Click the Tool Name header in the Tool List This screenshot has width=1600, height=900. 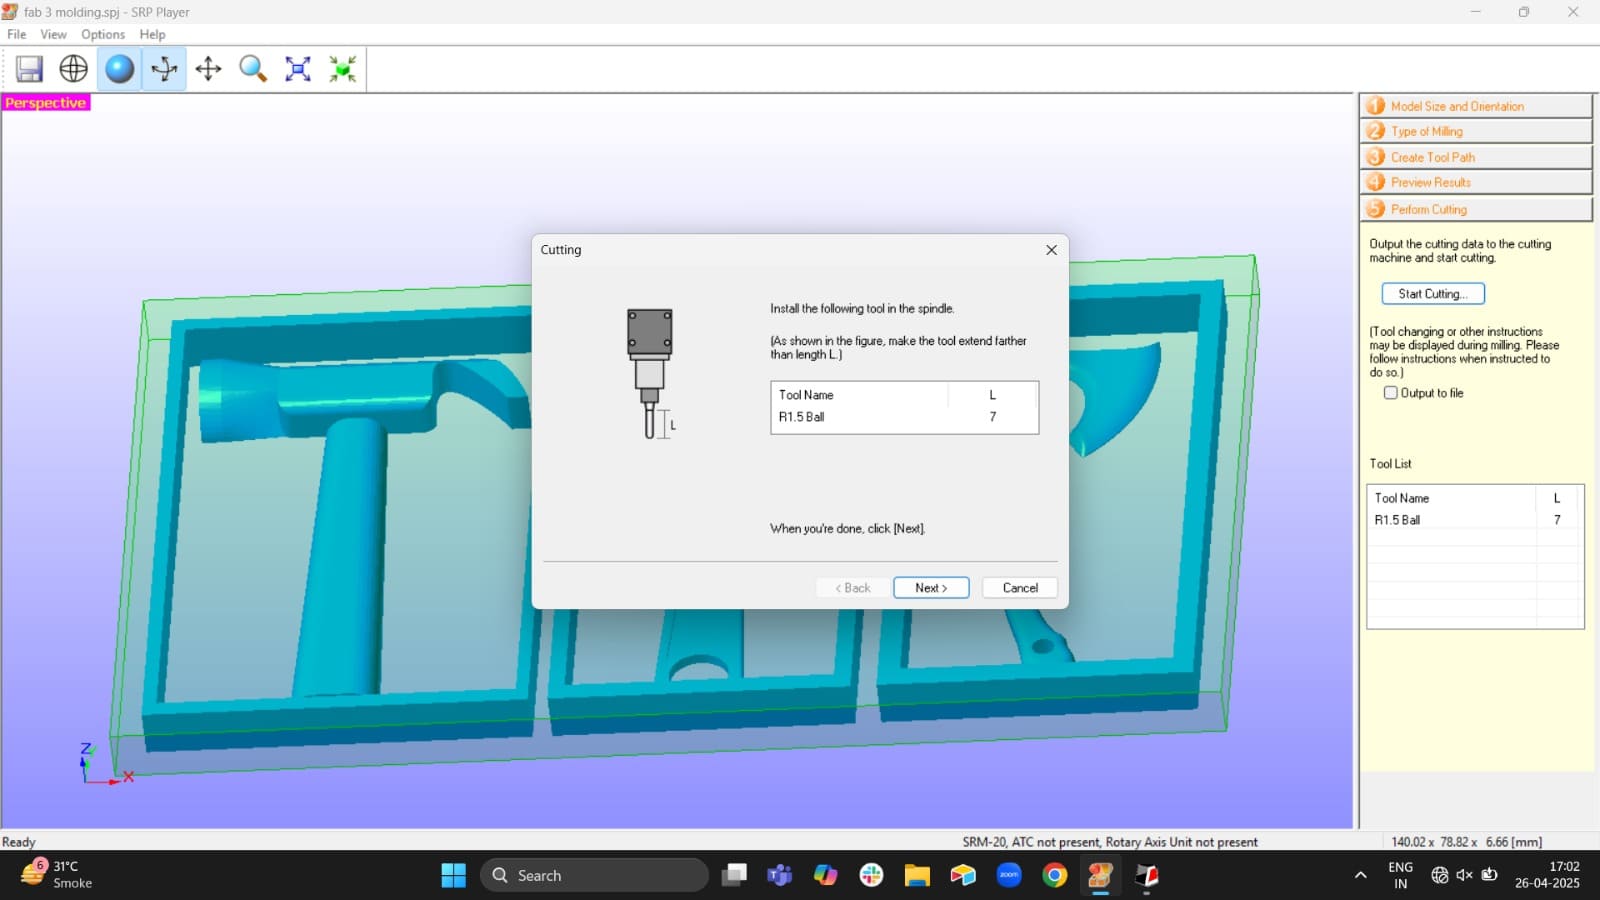pos(1402,498)
